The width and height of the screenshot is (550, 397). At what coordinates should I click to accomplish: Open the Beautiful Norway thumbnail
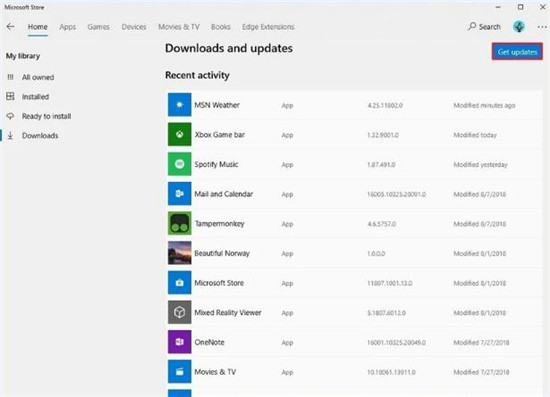pyautogui.click(x=180, y=253)
